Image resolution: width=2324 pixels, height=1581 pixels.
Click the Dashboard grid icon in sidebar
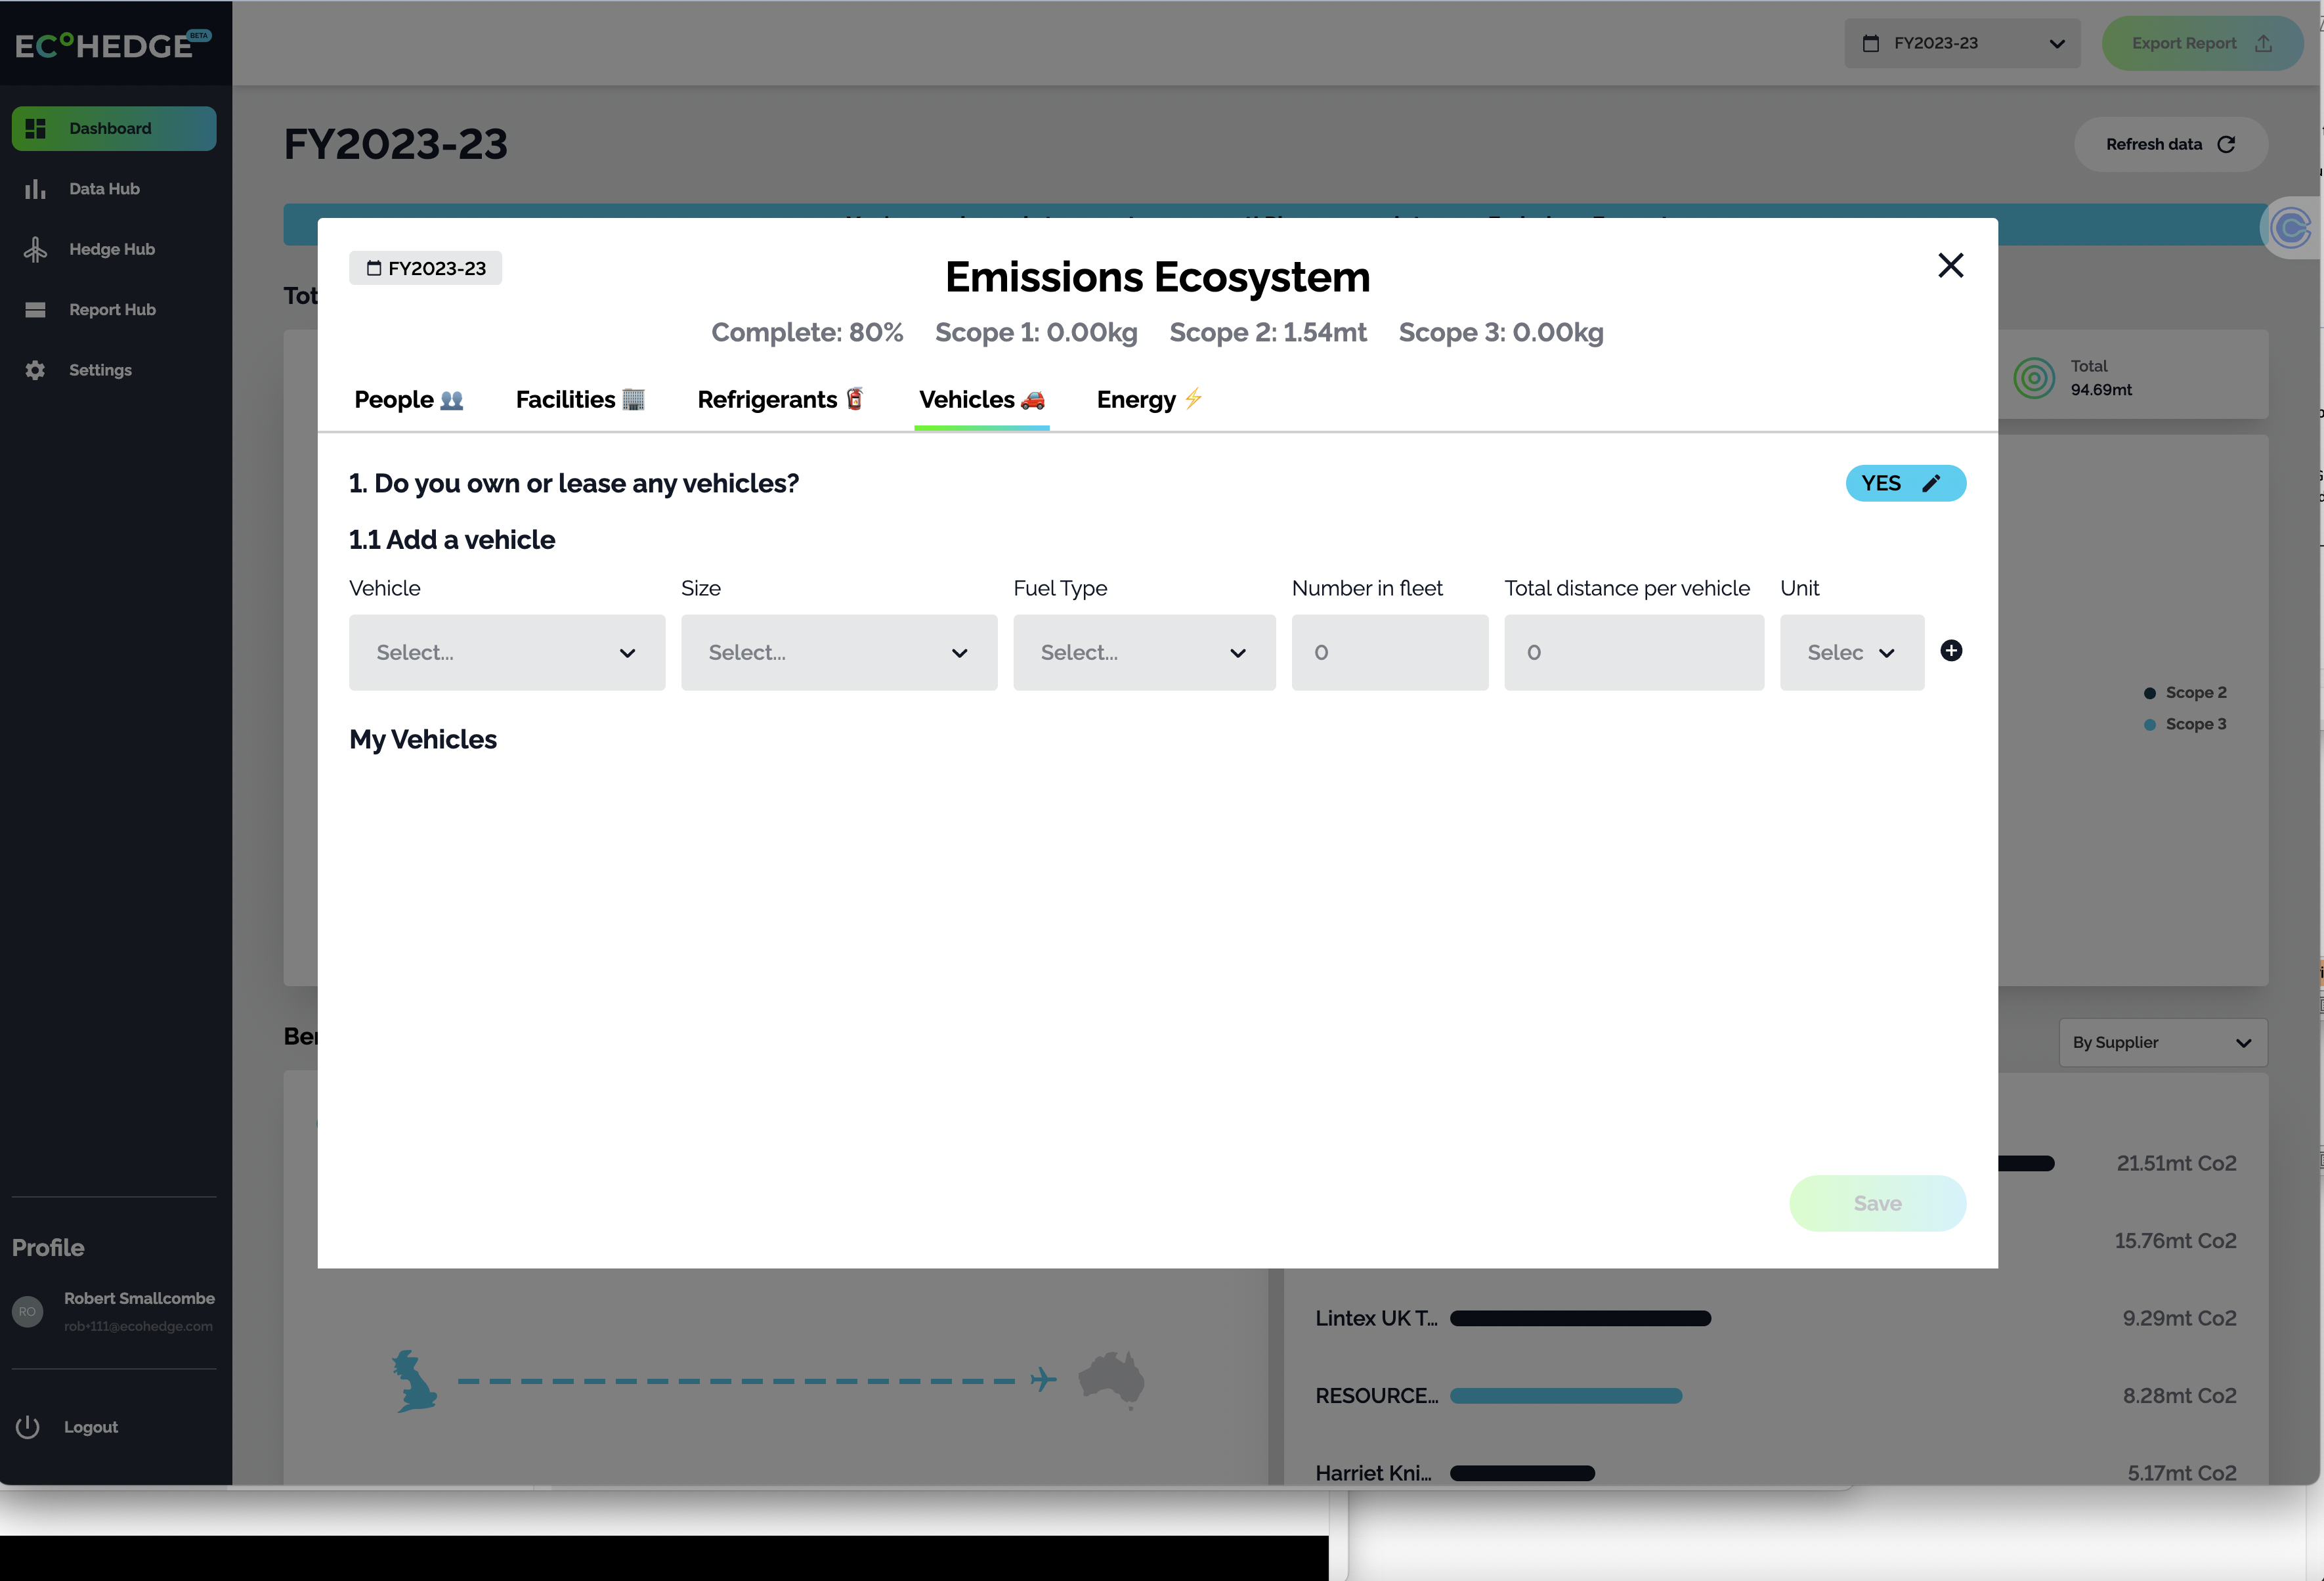pyautogui.click(x=36, y=129)
